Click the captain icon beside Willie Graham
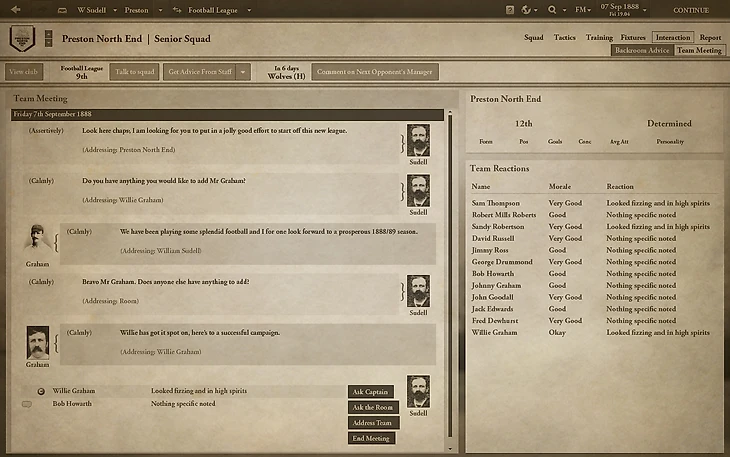This screenshot has width=730, height=457. tap(41, 391)
